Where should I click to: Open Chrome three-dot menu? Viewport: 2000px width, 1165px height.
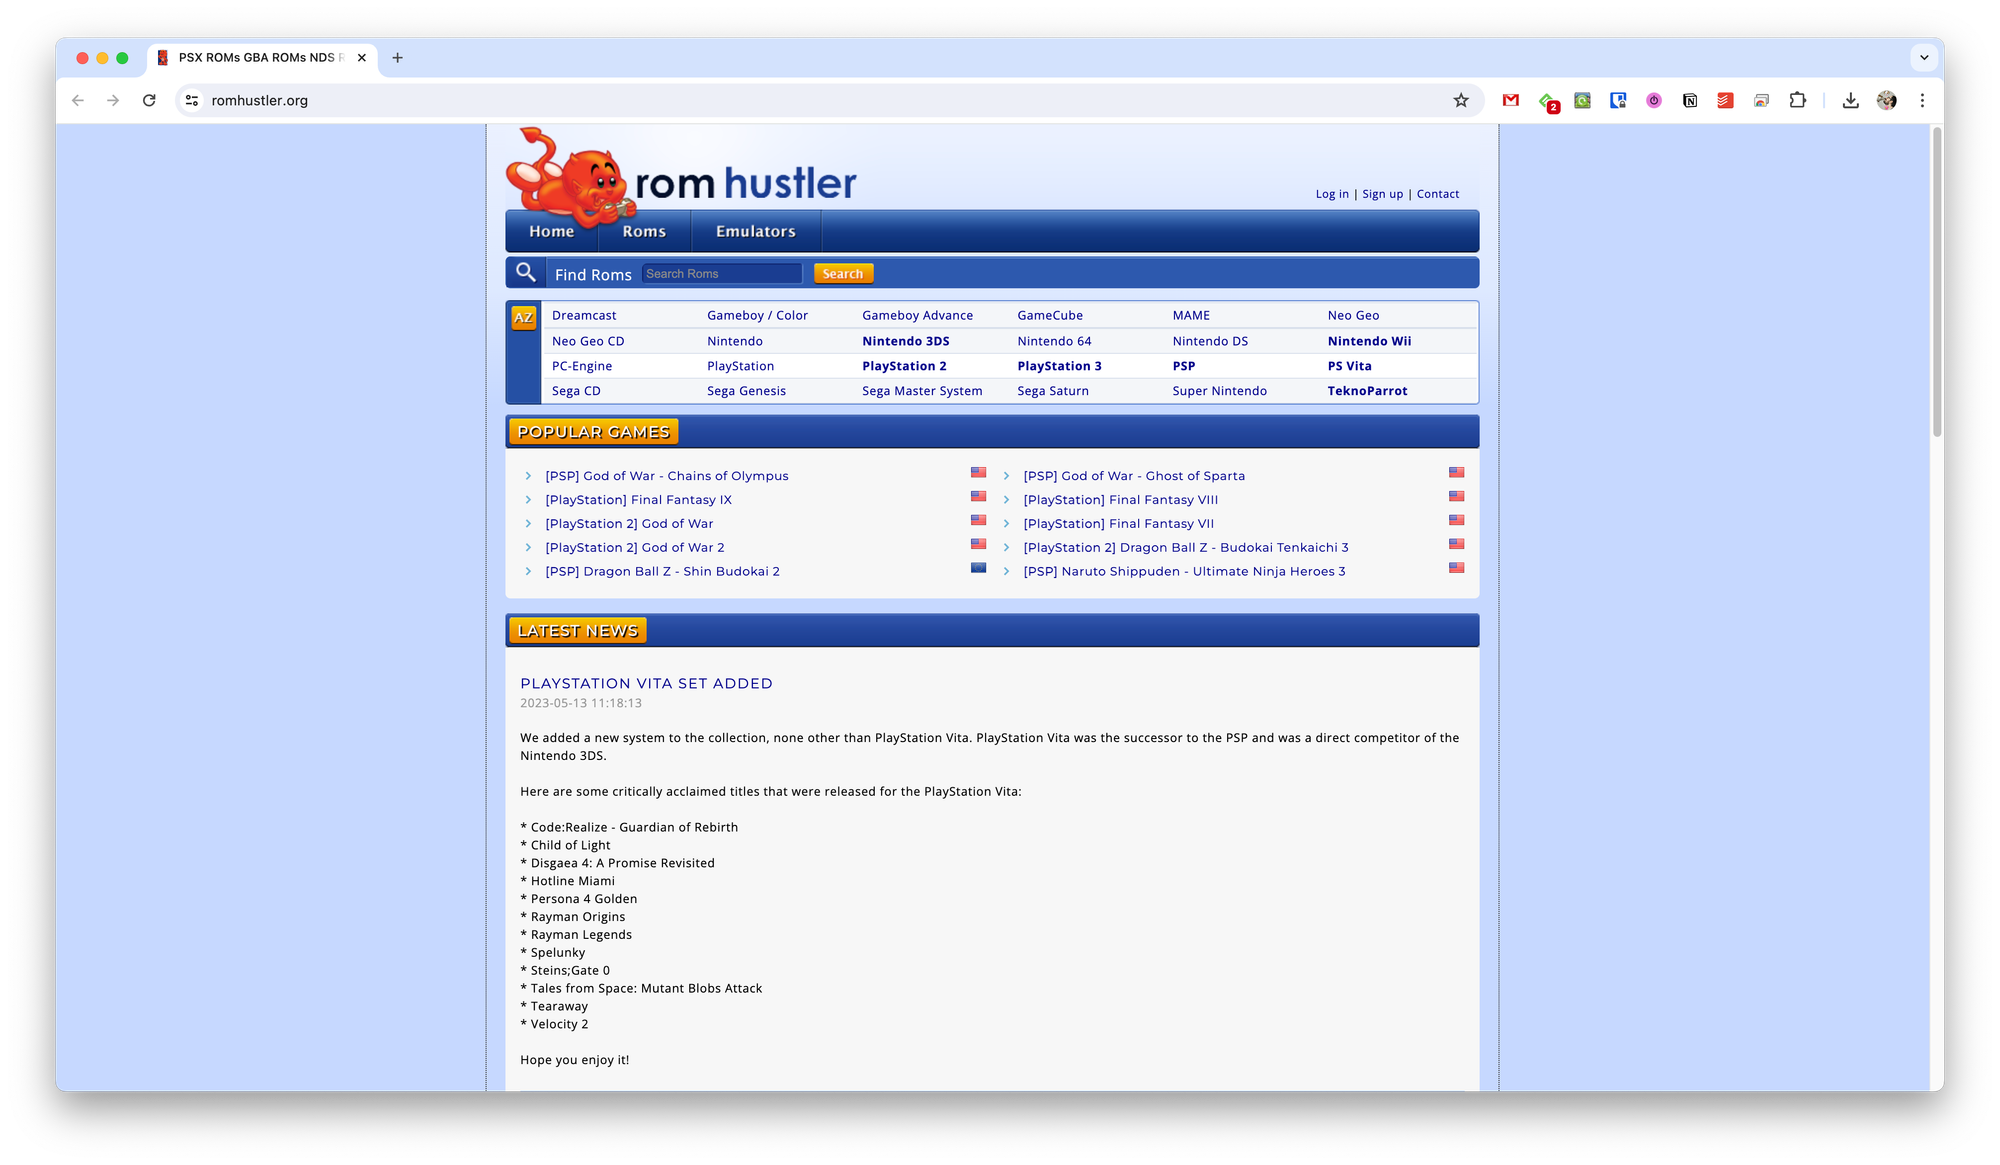click(x=1922, y=100)
